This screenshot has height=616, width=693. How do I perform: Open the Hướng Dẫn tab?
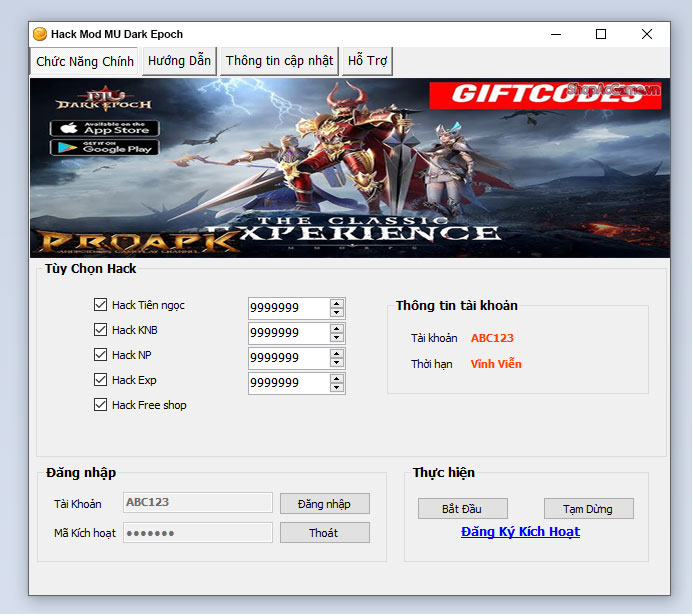point(179,61)
